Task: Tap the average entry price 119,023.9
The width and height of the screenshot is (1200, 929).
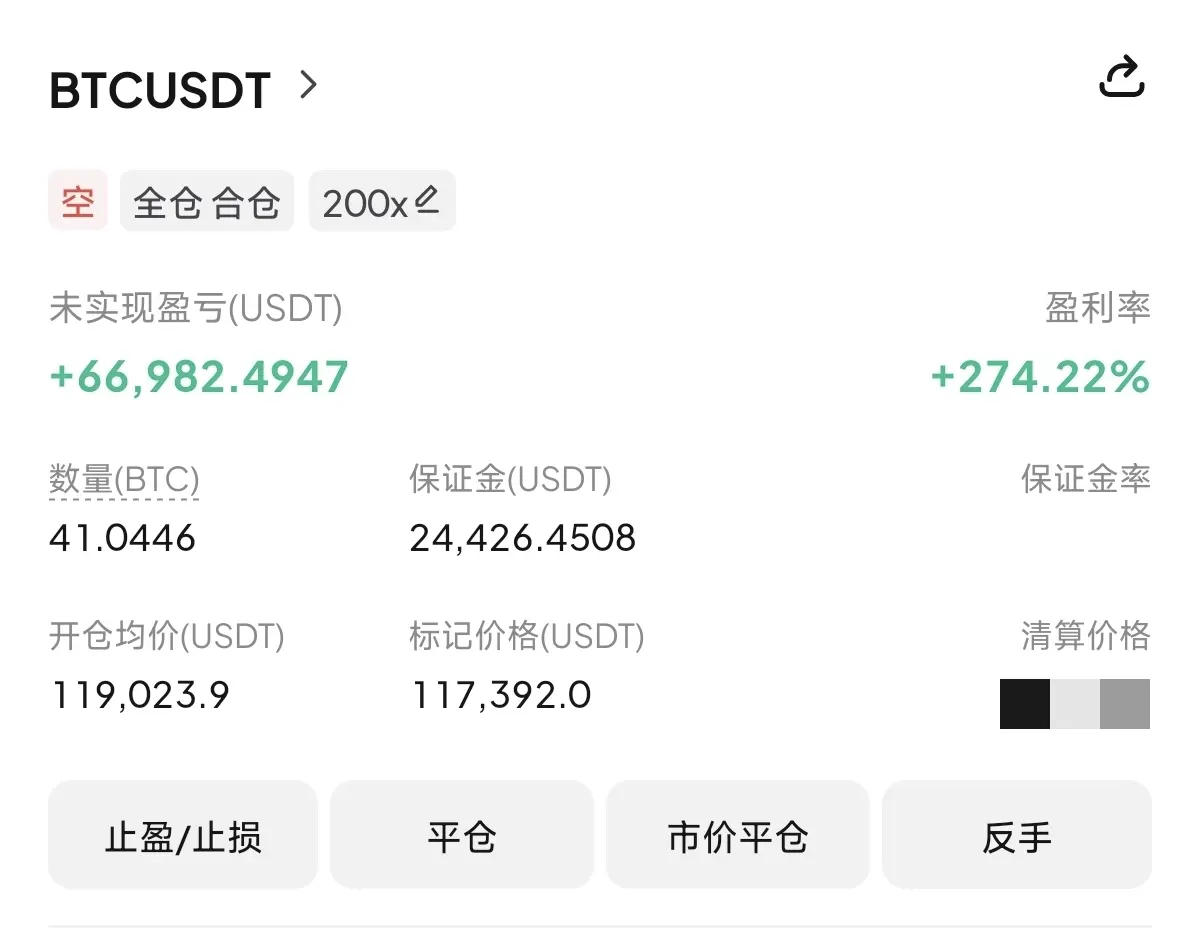Action: pos(140,694)
